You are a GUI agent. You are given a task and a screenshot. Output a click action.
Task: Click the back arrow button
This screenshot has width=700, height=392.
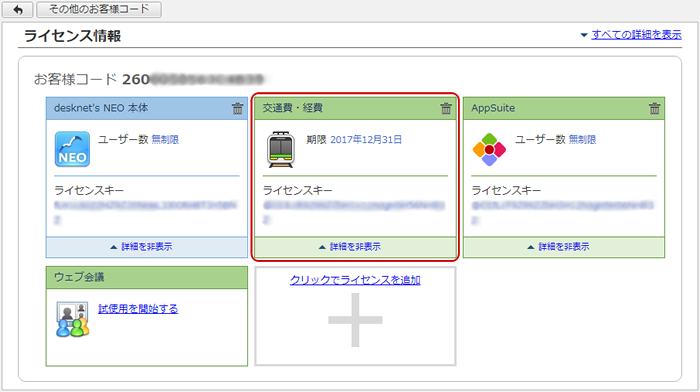(17, 9)
